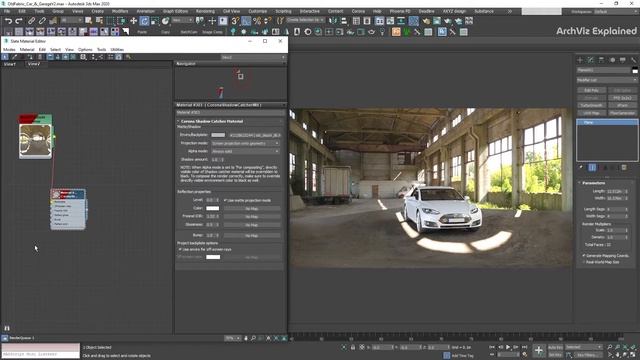Open the Workspaces Default dropdown

[616, 11]
